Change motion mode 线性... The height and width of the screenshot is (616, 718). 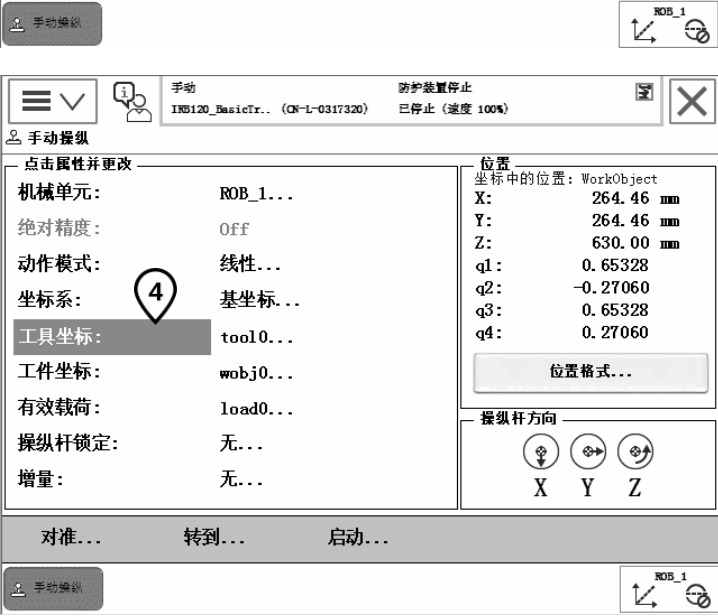coord(250,264)
